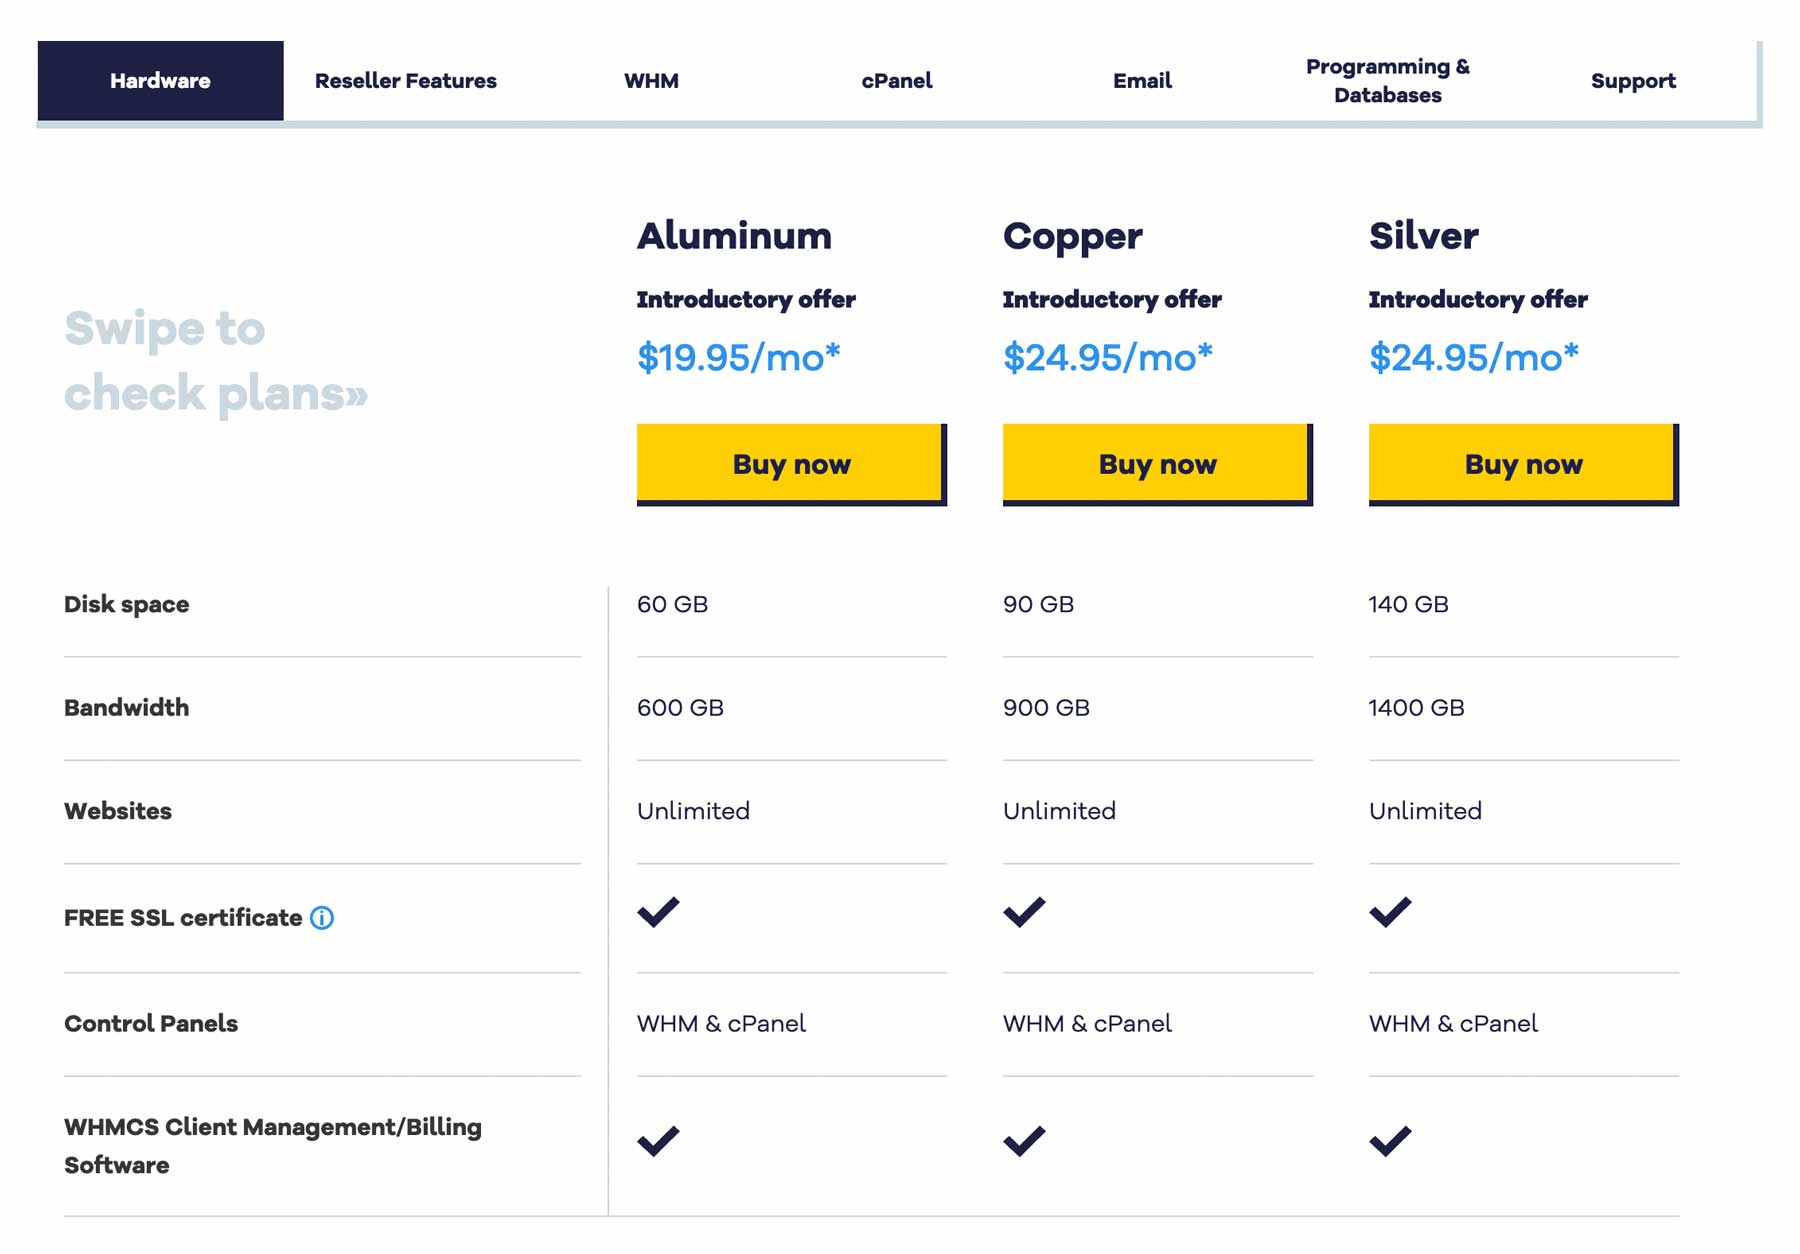Click Buy now for the Silver plan
The height and width of the screenshot is (1254, 1800).
click(1523, 463)
